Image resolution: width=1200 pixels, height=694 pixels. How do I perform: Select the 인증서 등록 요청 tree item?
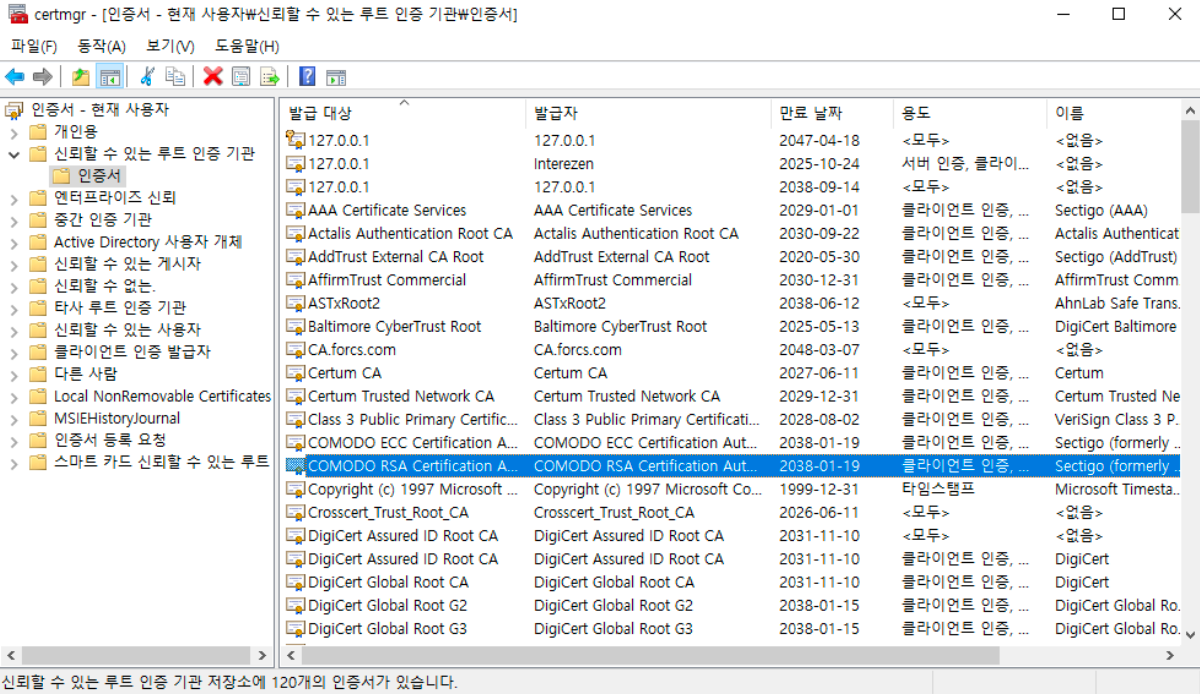(110, 439)
